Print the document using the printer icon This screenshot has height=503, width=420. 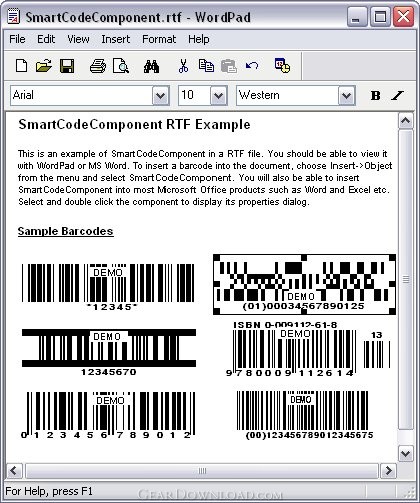(x=98, y=66)
